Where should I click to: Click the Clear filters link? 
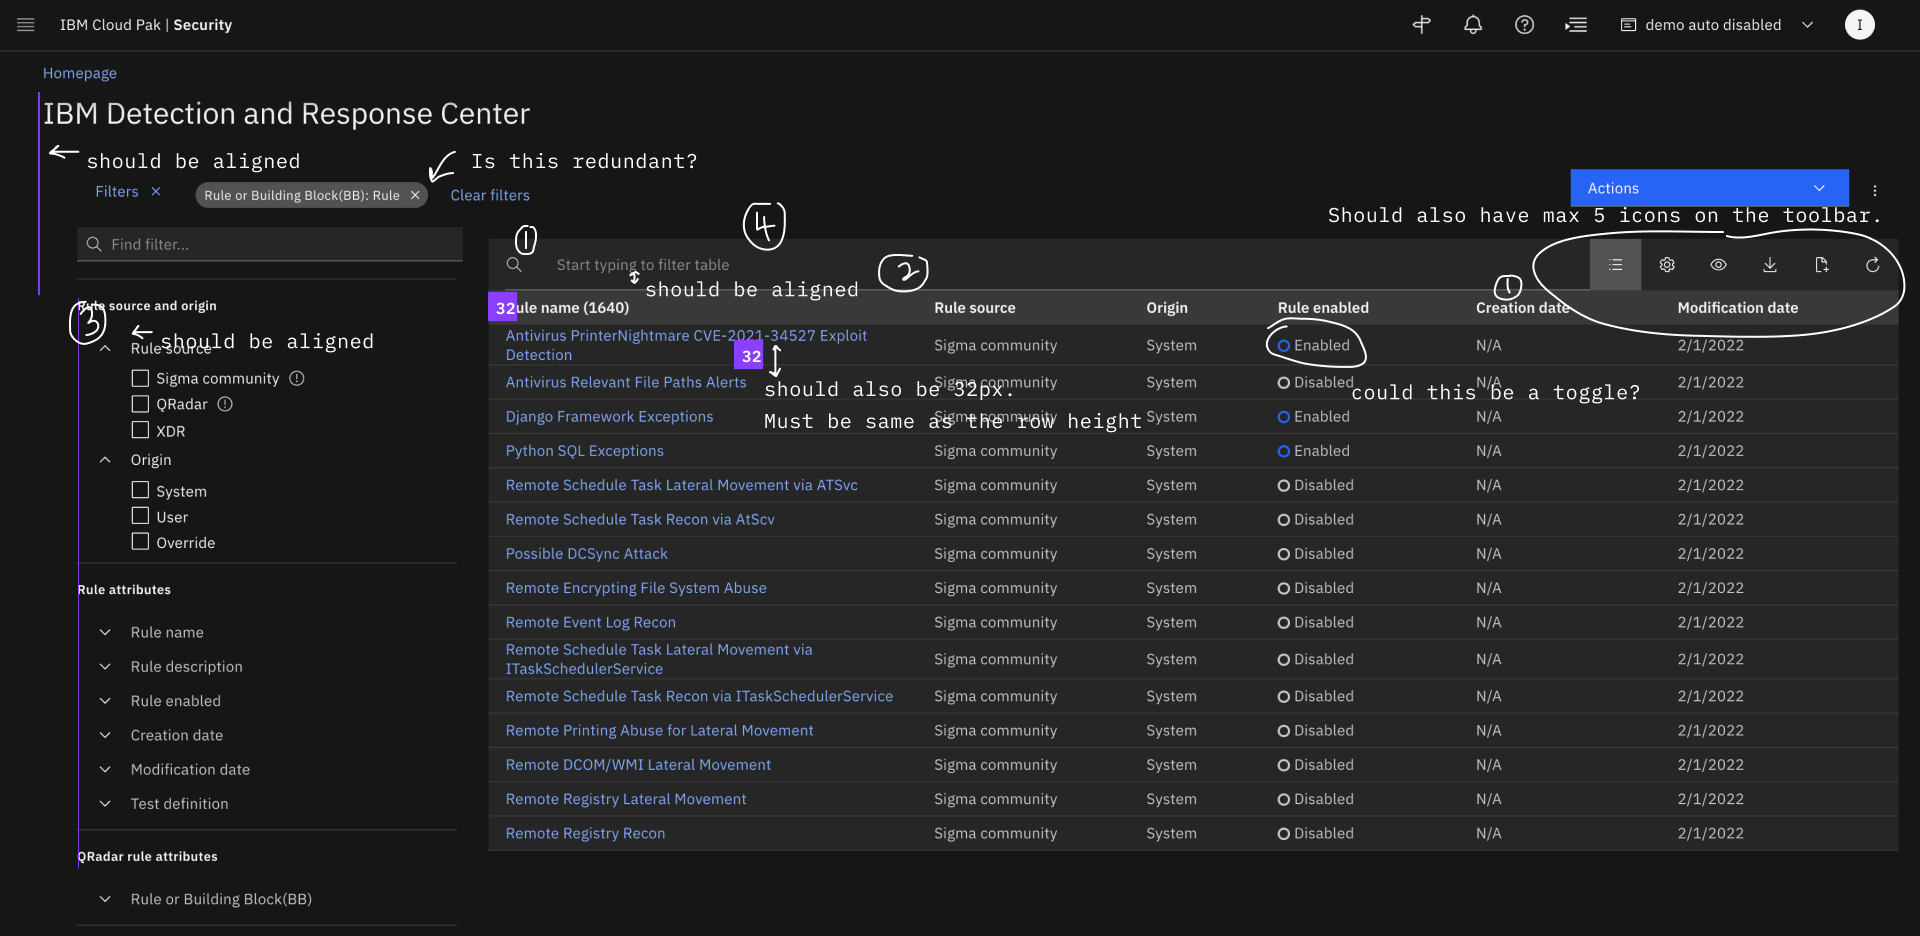point(490,195)
